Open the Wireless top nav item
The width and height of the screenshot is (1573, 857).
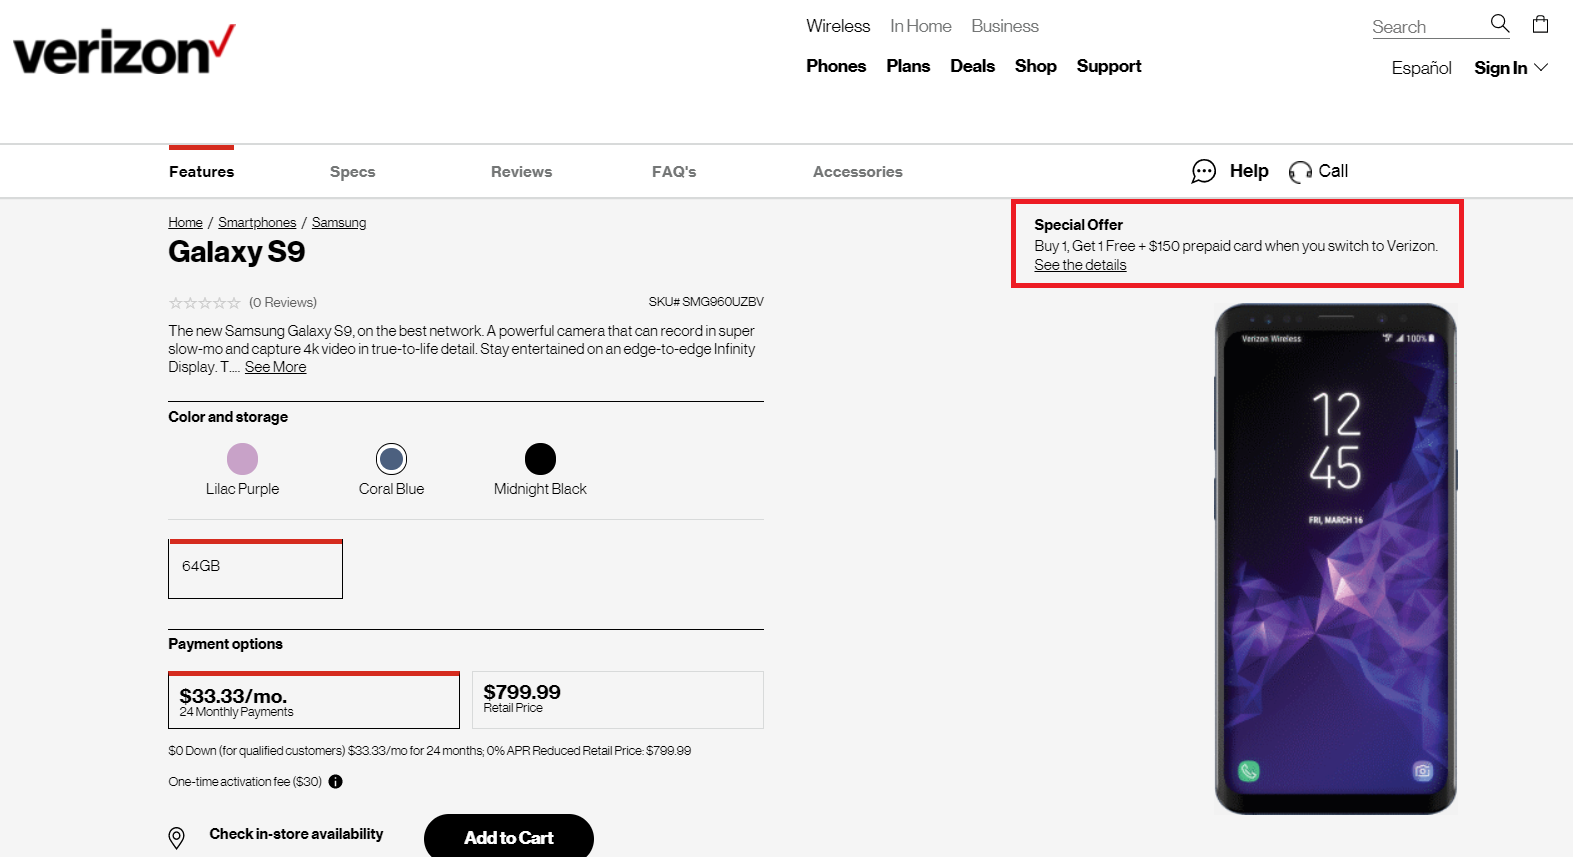(838, 26)
